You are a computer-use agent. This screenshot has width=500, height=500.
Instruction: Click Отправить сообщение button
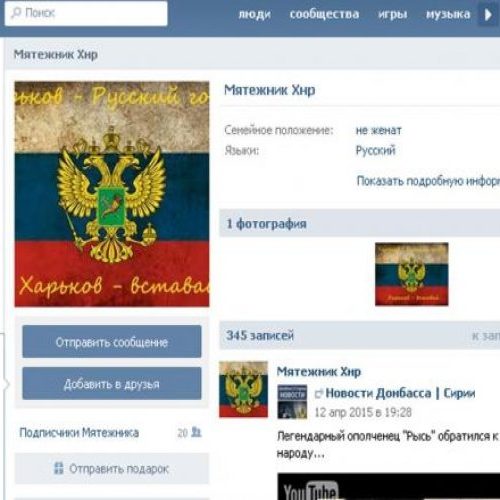point(112,342)
